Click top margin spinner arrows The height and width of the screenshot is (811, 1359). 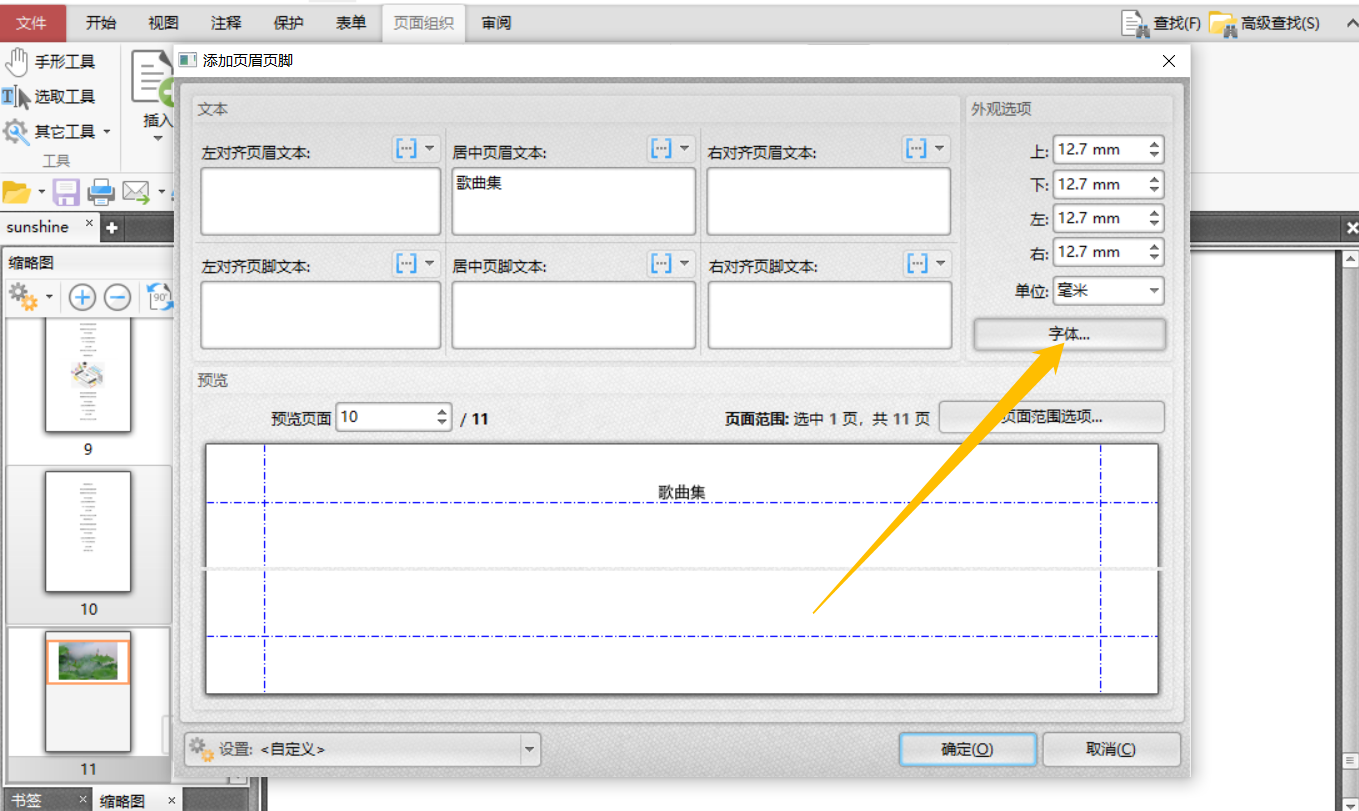[x=1155, y=150]
